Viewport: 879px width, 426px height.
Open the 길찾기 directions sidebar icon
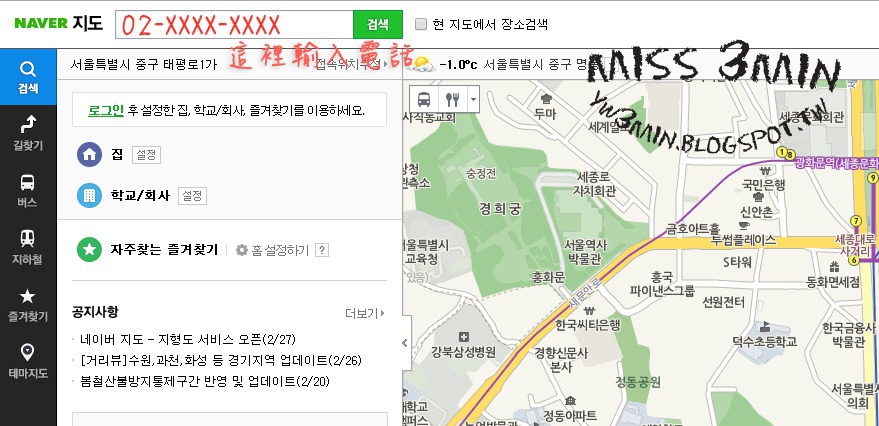(27, 133)
